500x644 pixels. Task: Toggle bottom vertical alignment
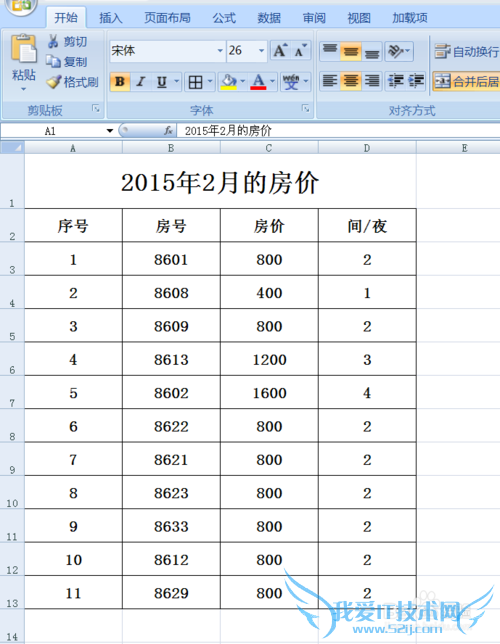pyautogui.click(x=372, y=51)
